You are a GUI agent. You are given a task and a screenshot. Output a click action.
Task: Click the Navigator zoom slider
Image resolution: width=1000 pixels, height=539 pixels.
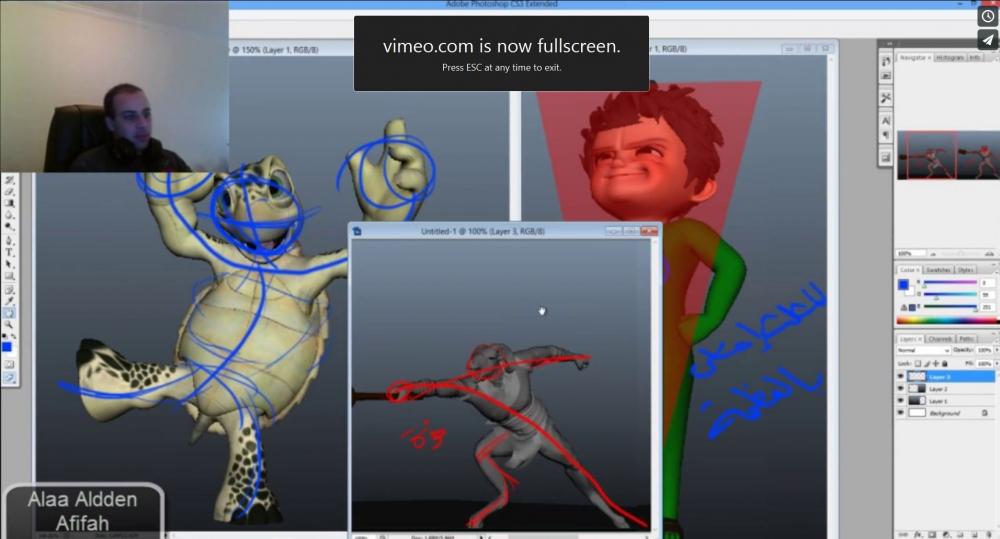[x=962, y=253]
